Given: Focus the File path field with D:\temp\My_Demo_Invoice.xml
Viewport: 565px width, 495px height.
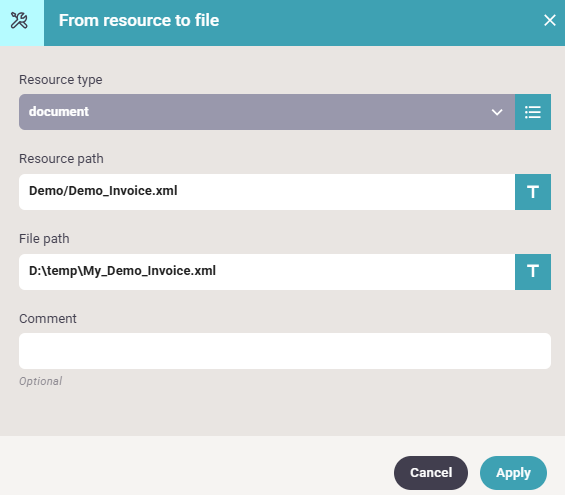Looking at the screenshot, I should click(x=267, y=272).
